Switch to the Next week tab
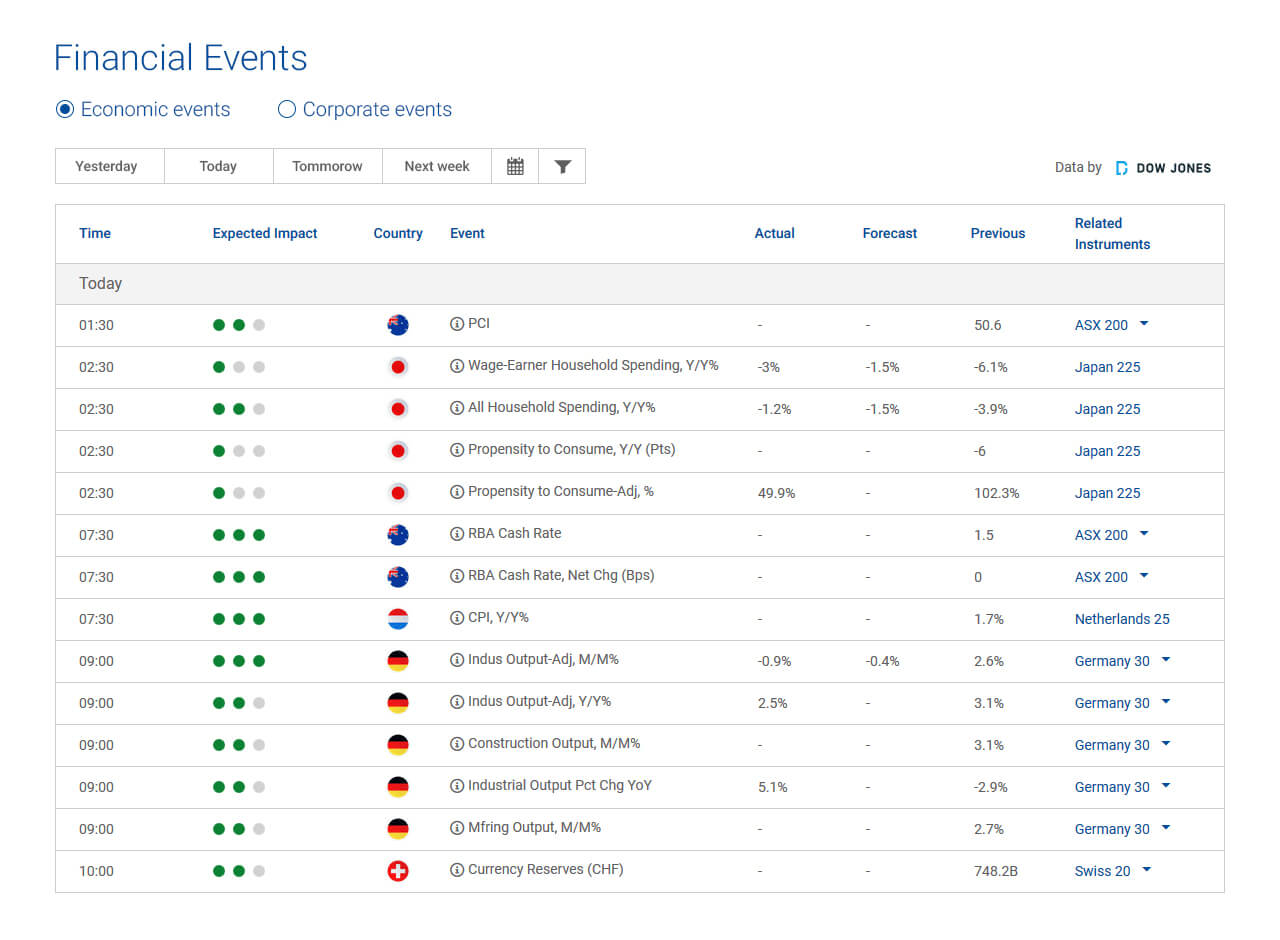This screenshot has height=940, width=1280. [436, 167]
